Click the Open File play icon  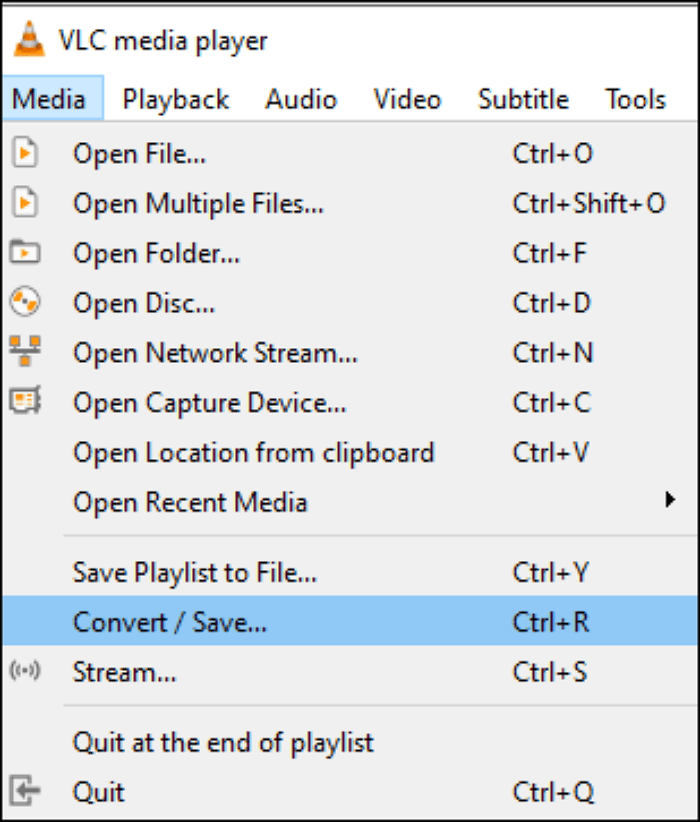click(x=24, y=154)
